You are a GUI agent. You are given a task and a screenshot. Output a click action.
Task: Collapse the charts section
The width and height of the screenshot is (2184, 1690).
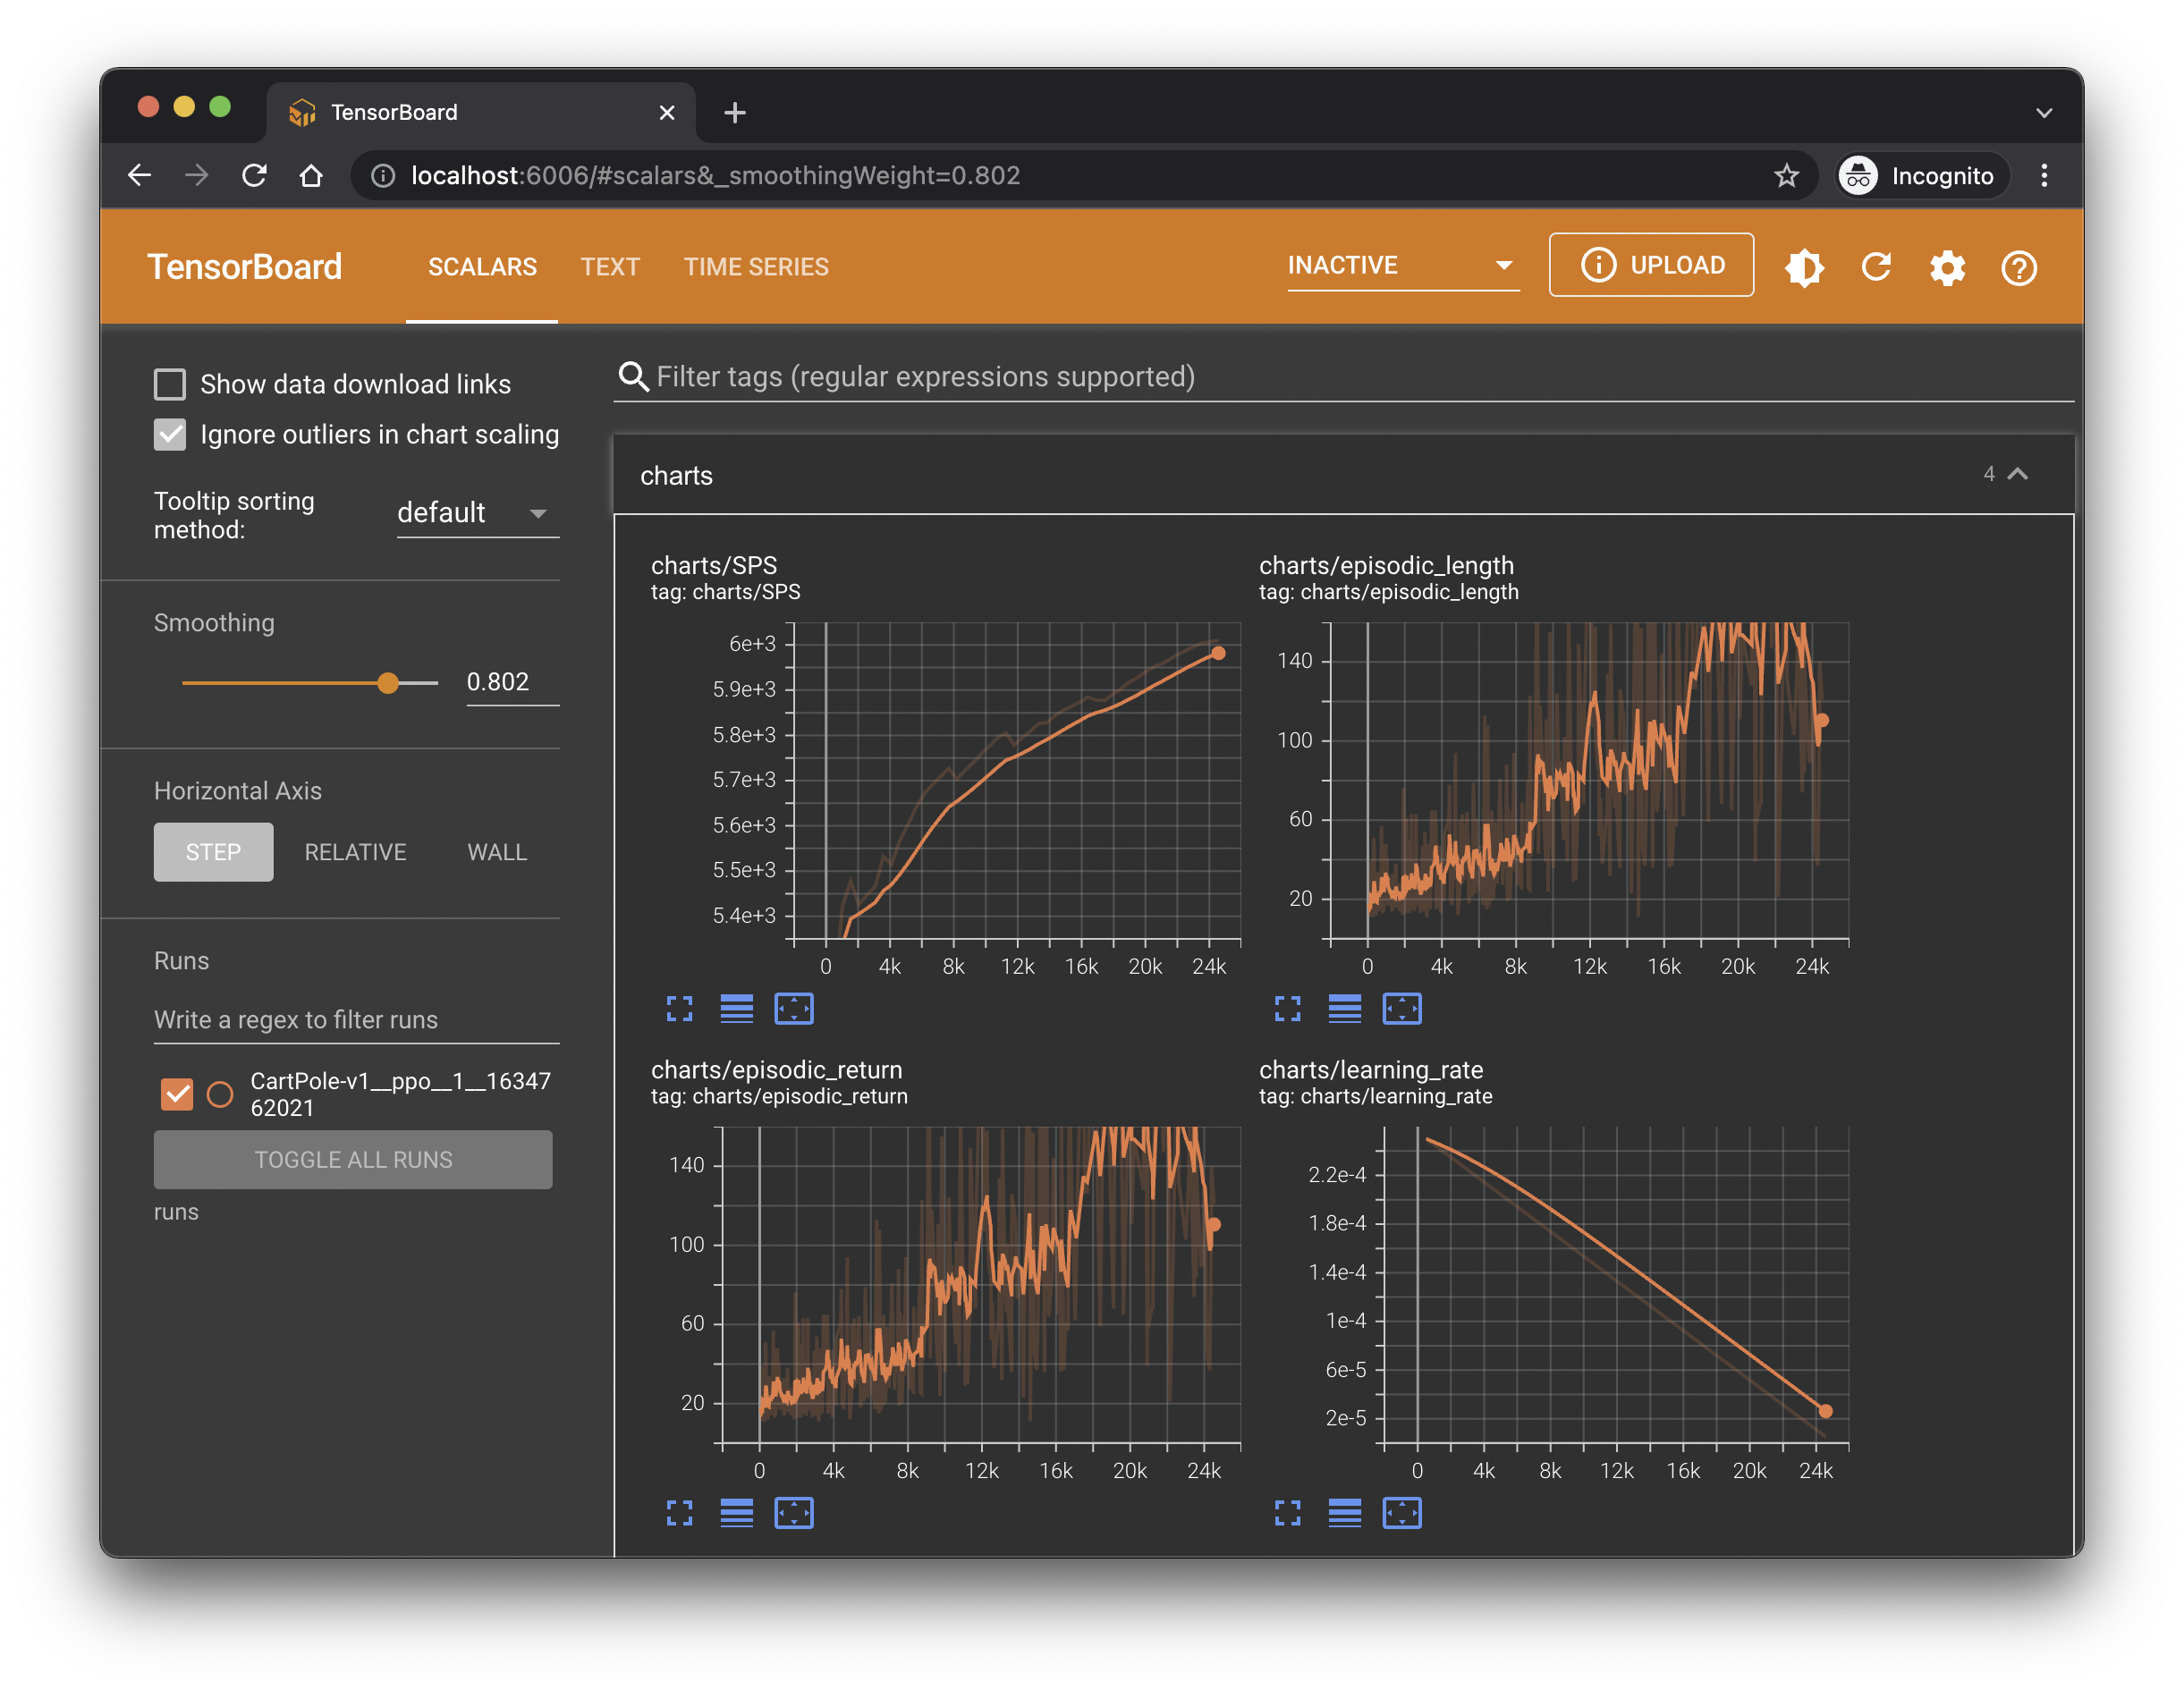tap(2018, 474)
